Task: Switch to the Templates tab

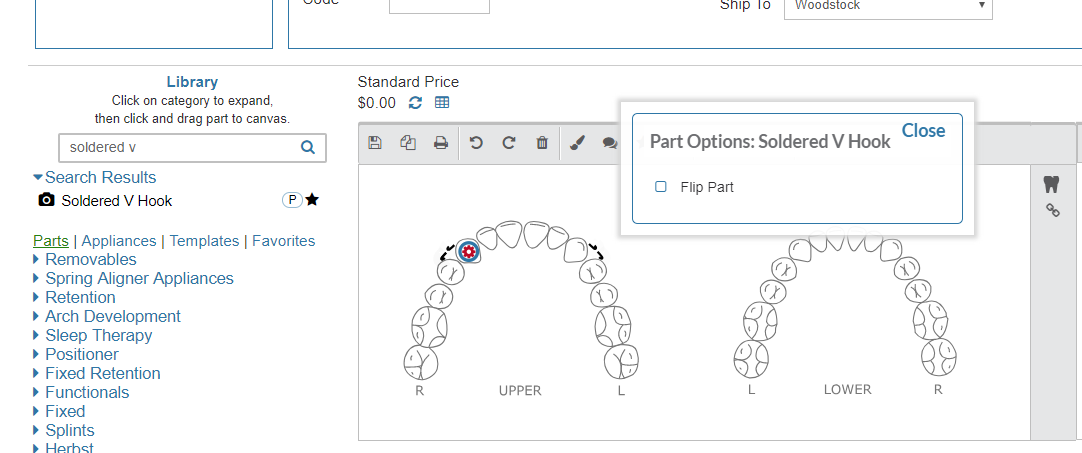Action: (x=204, y=241)
